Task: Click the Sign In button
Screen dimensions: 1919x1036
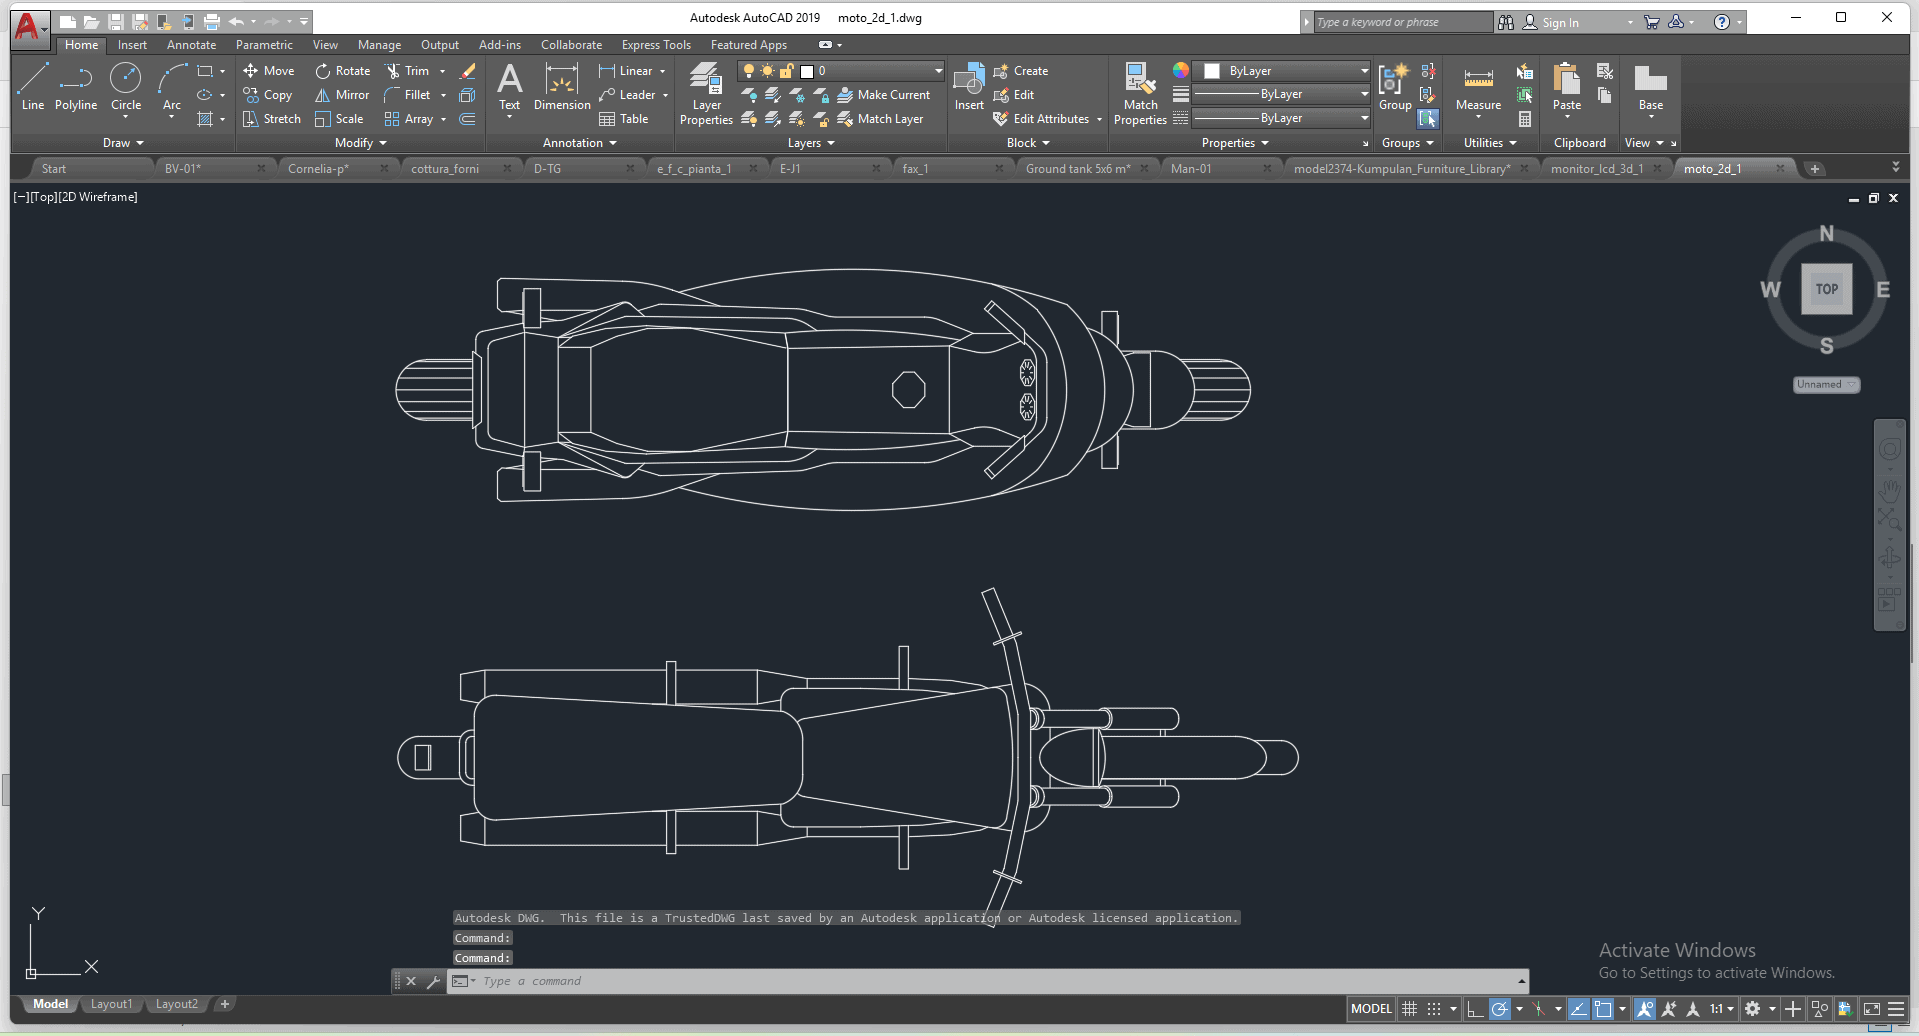Action: tap(1559, 22)
